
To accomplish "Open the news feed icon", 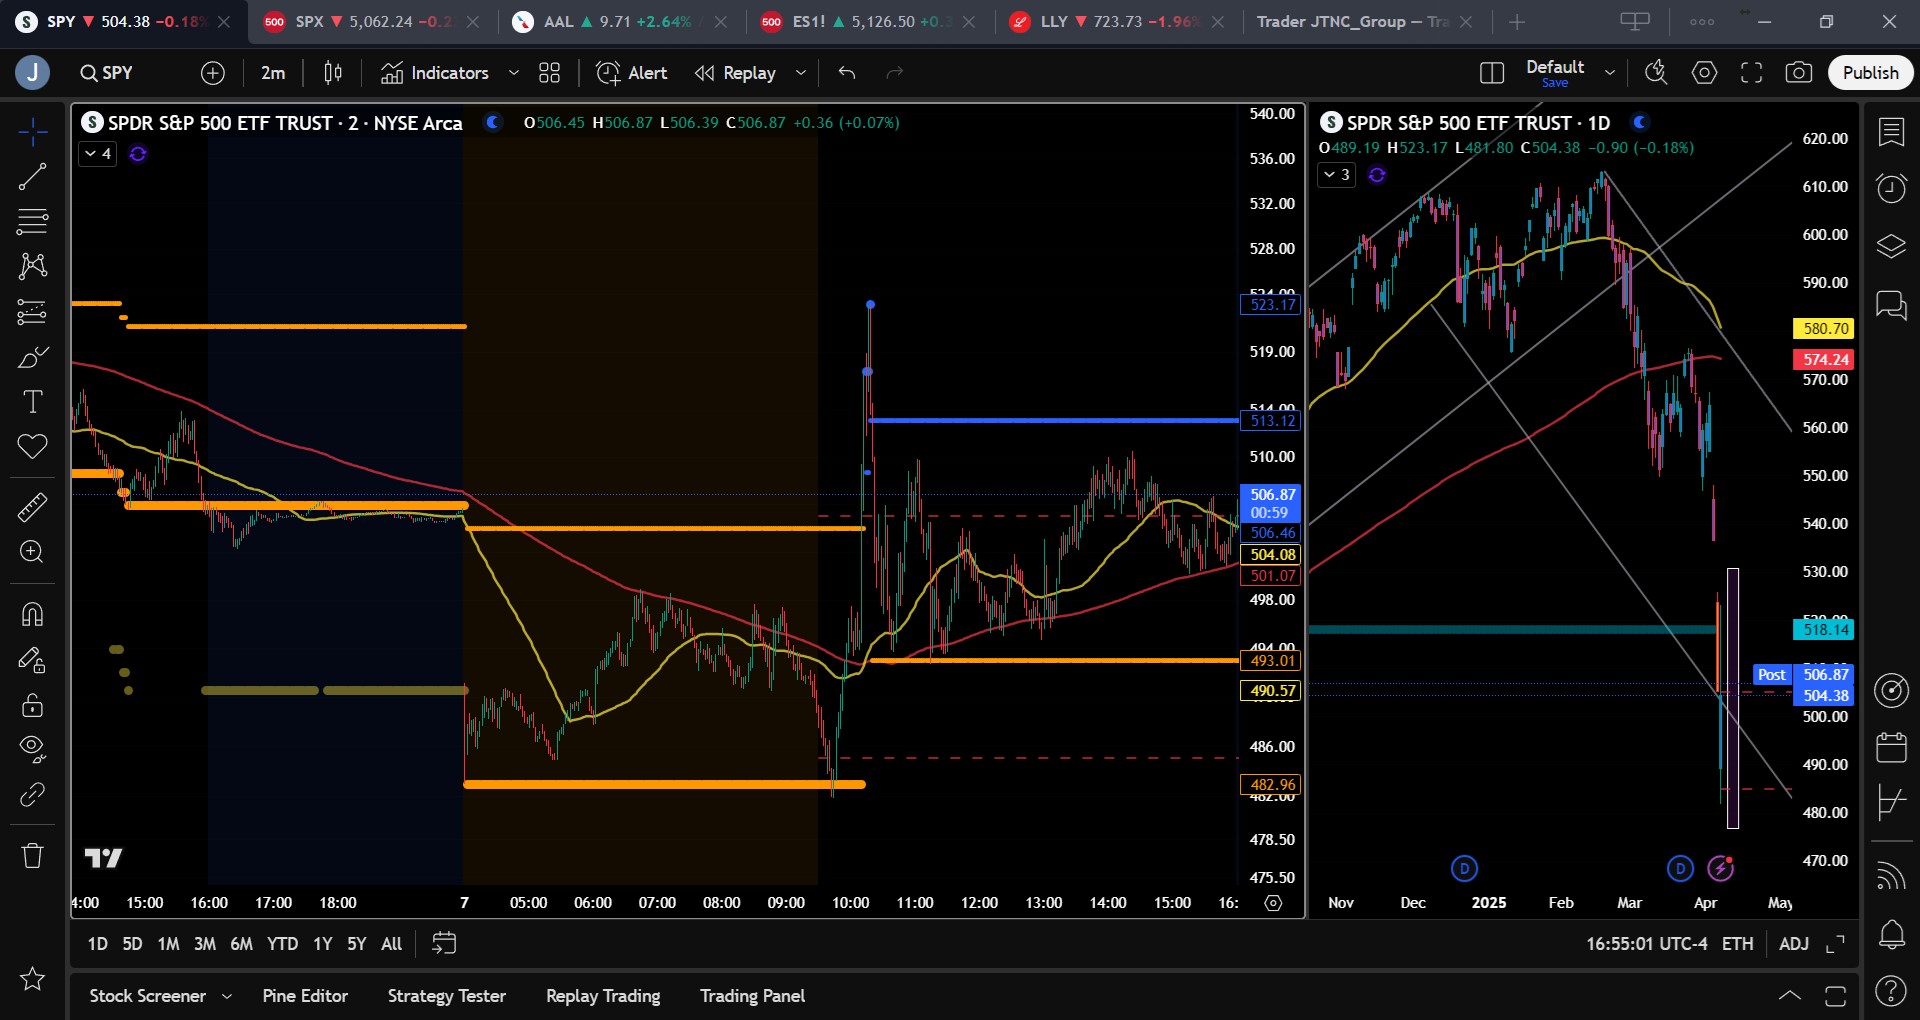I will point(1891,876).
